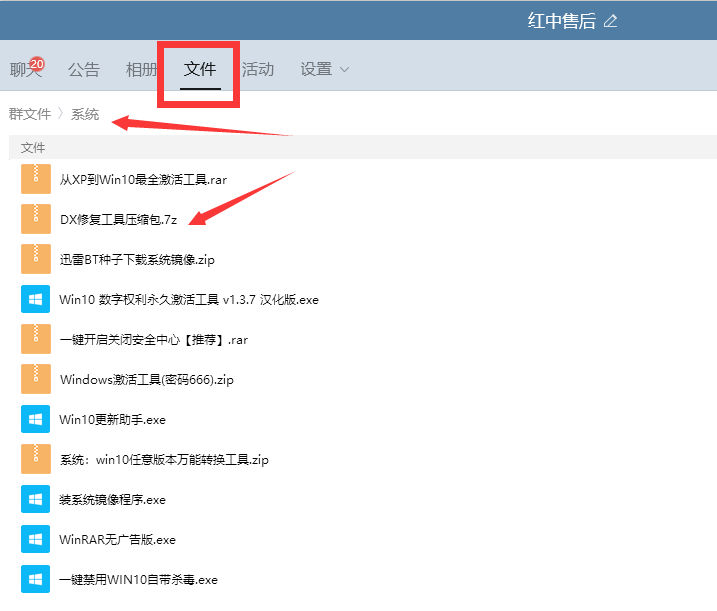Open file WinRAR无广告版.exe
This screenshot has width=717, height=611.
(x=118, y=540)
